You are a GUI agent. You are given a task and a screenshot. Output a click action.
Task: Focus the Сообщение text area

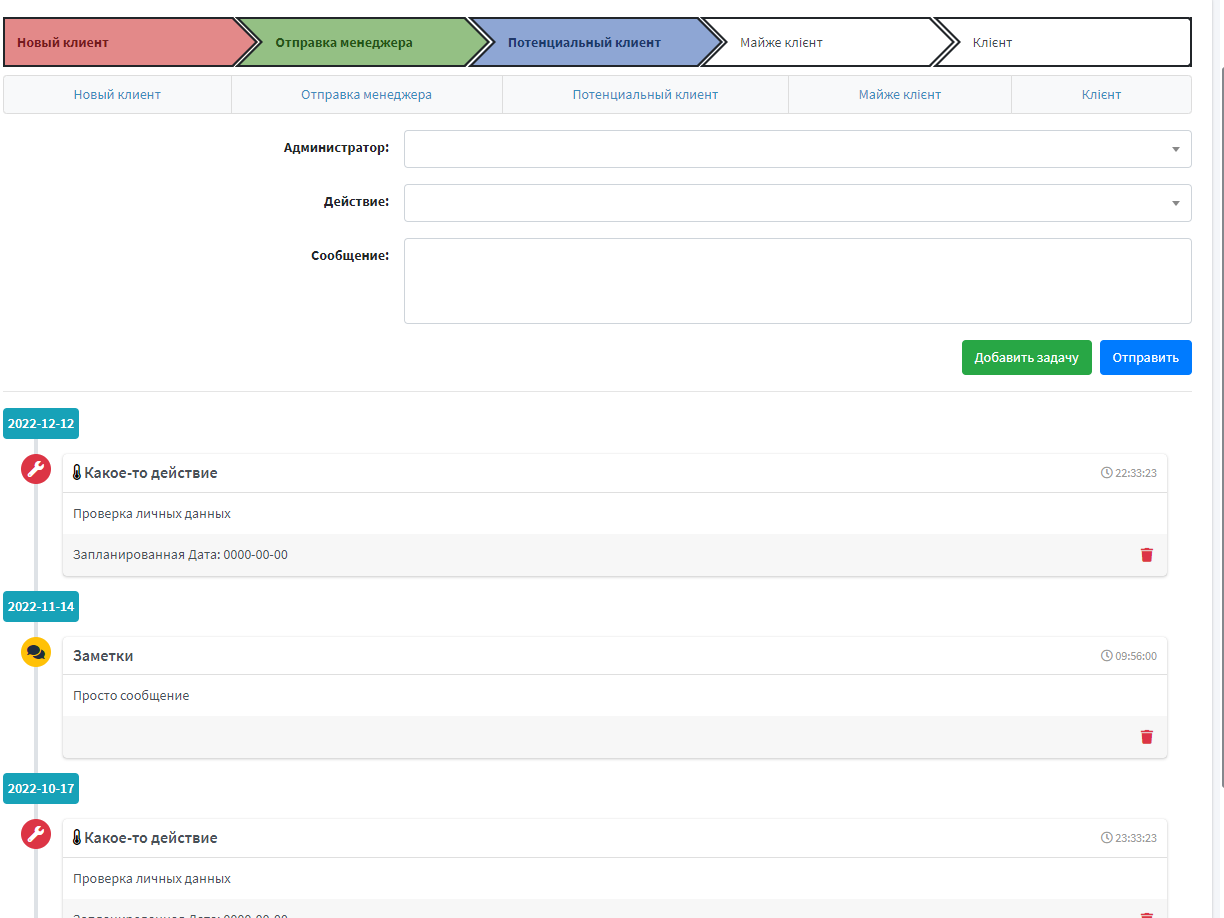[x=797, y=281]
